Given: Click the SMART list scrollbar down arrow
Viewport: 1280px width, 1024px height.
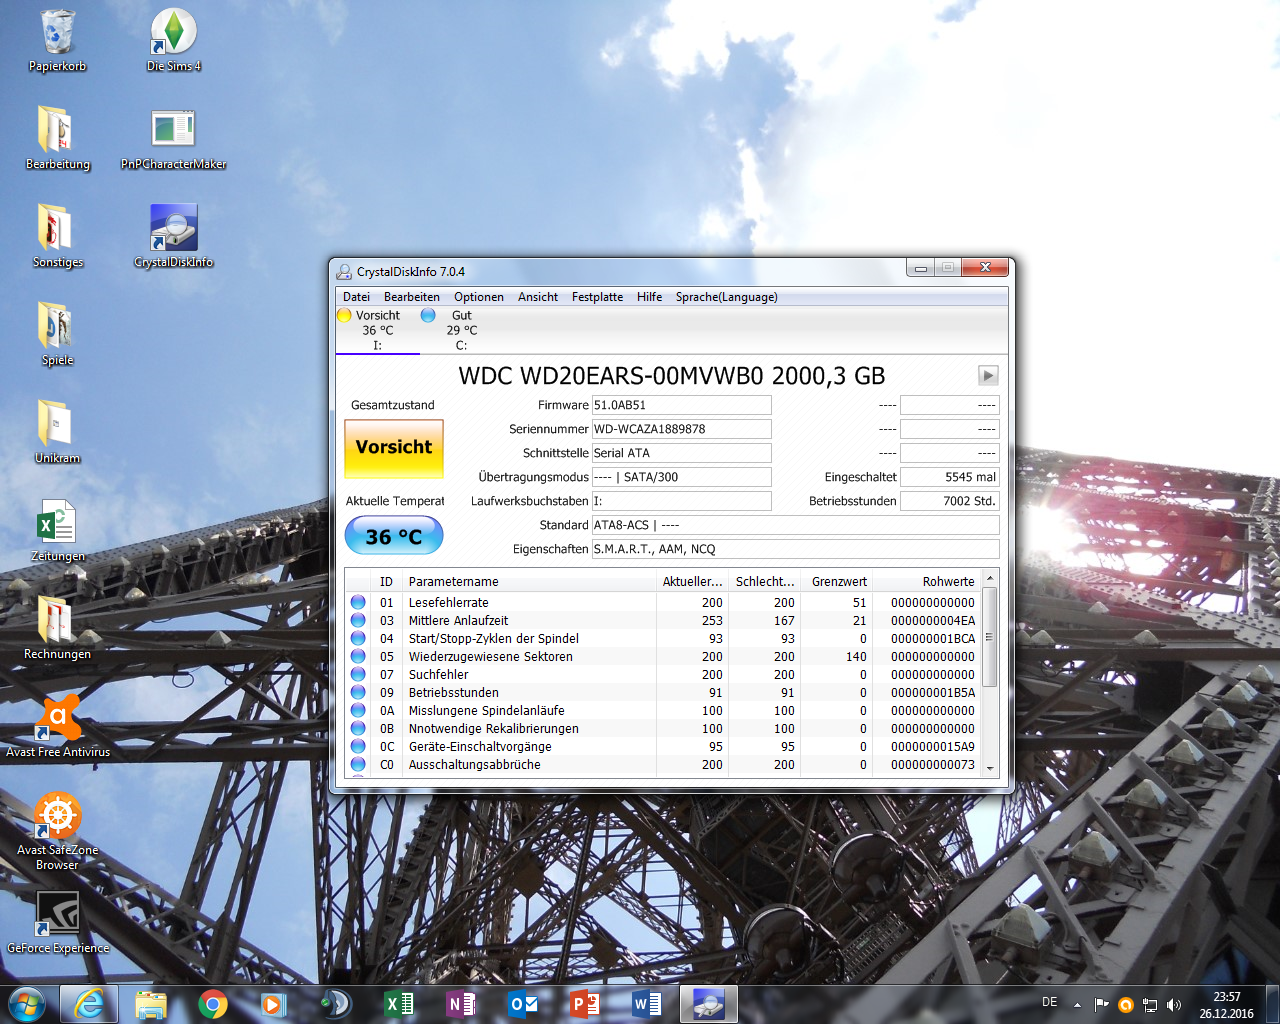Looking at the screenshot, I should point(990,768).
